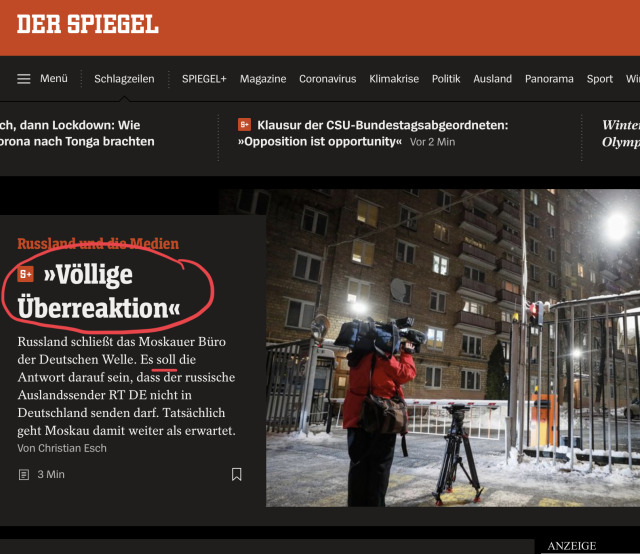Bookmark the Völlige Überreaktion article

(x=236, y=474)
